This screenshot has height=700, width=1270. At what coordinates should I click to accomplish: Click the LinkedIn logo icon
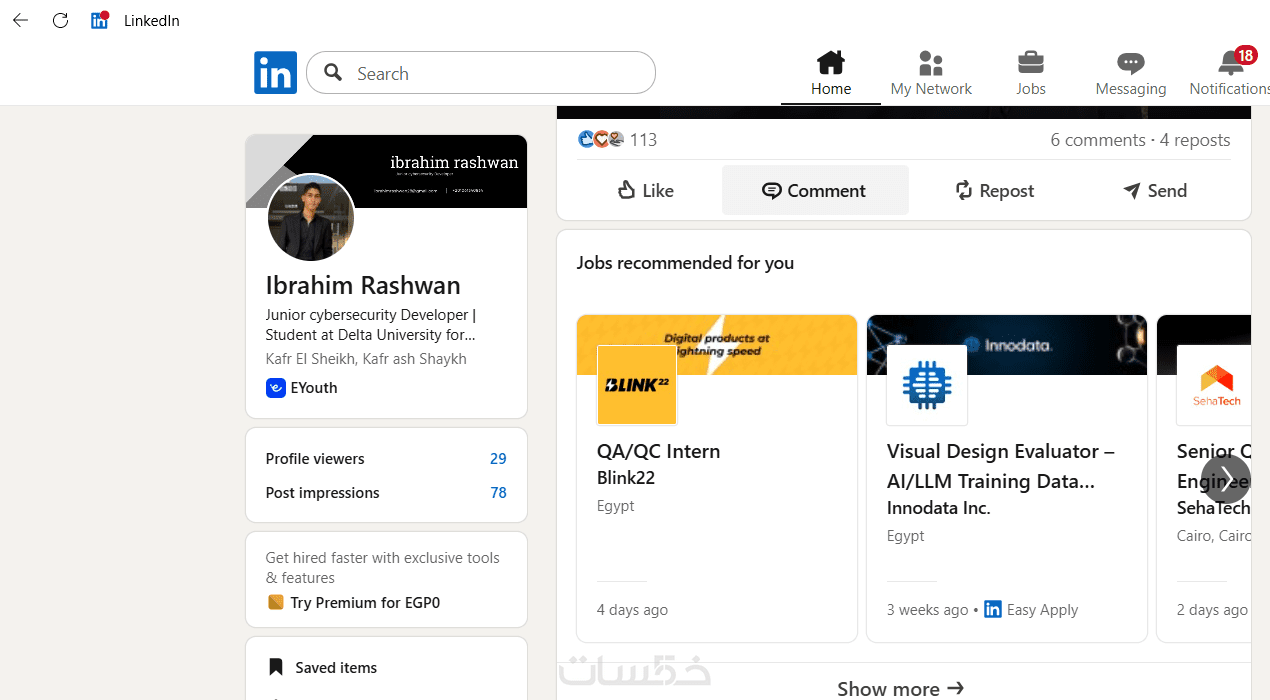coord(275,73)
